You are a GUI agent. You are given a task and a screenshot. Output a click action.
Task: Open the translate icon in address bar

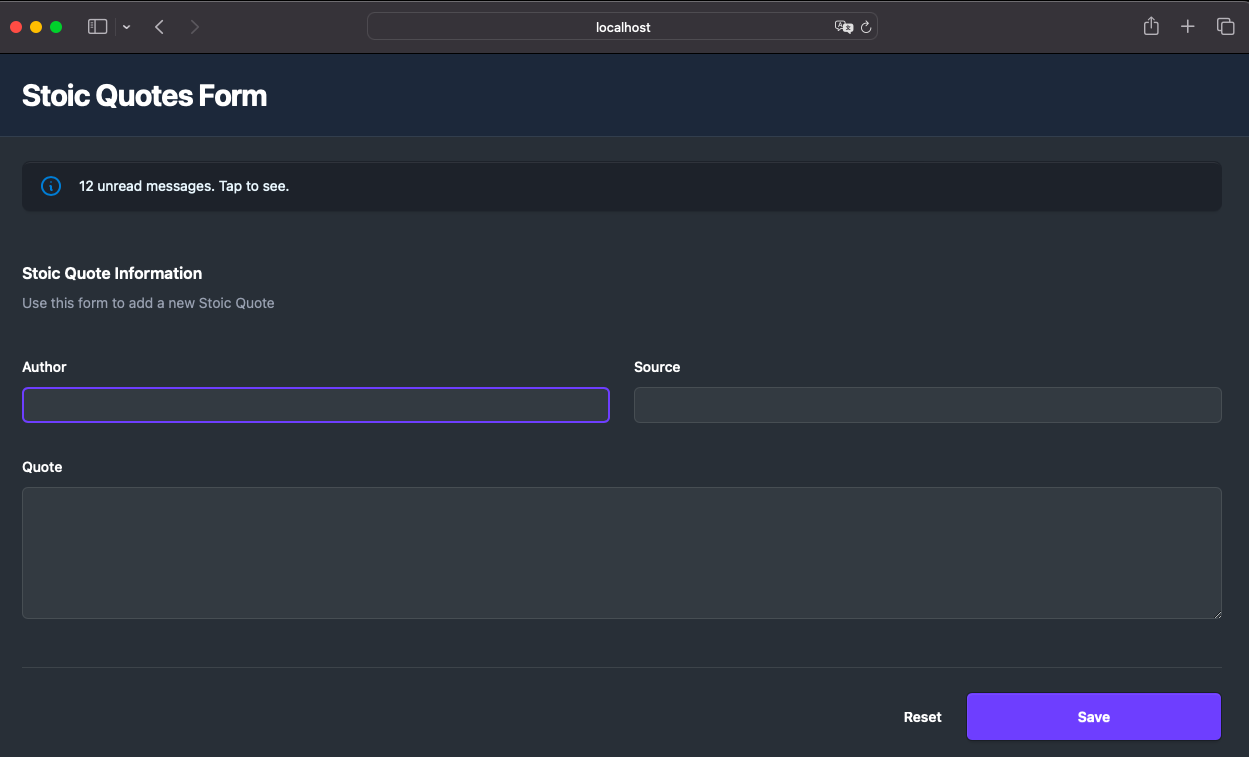click(x=843, y=27)
